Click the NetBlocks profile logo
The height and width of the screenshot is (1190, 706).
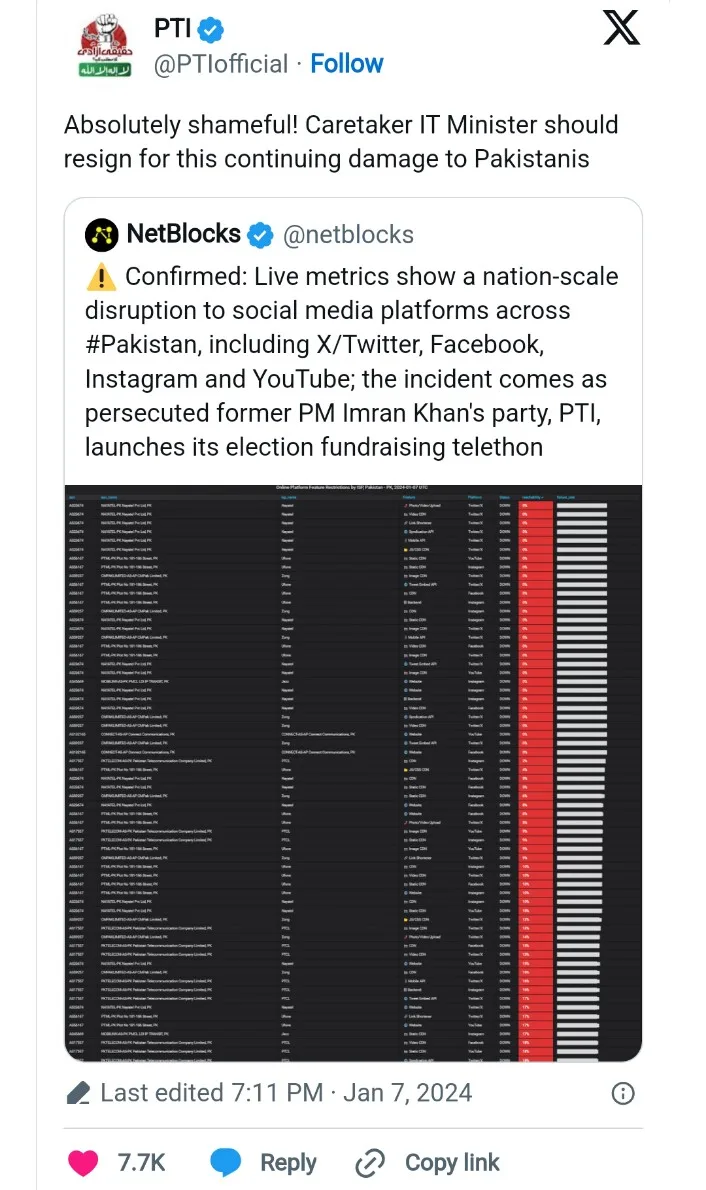(x=101, y=235)
